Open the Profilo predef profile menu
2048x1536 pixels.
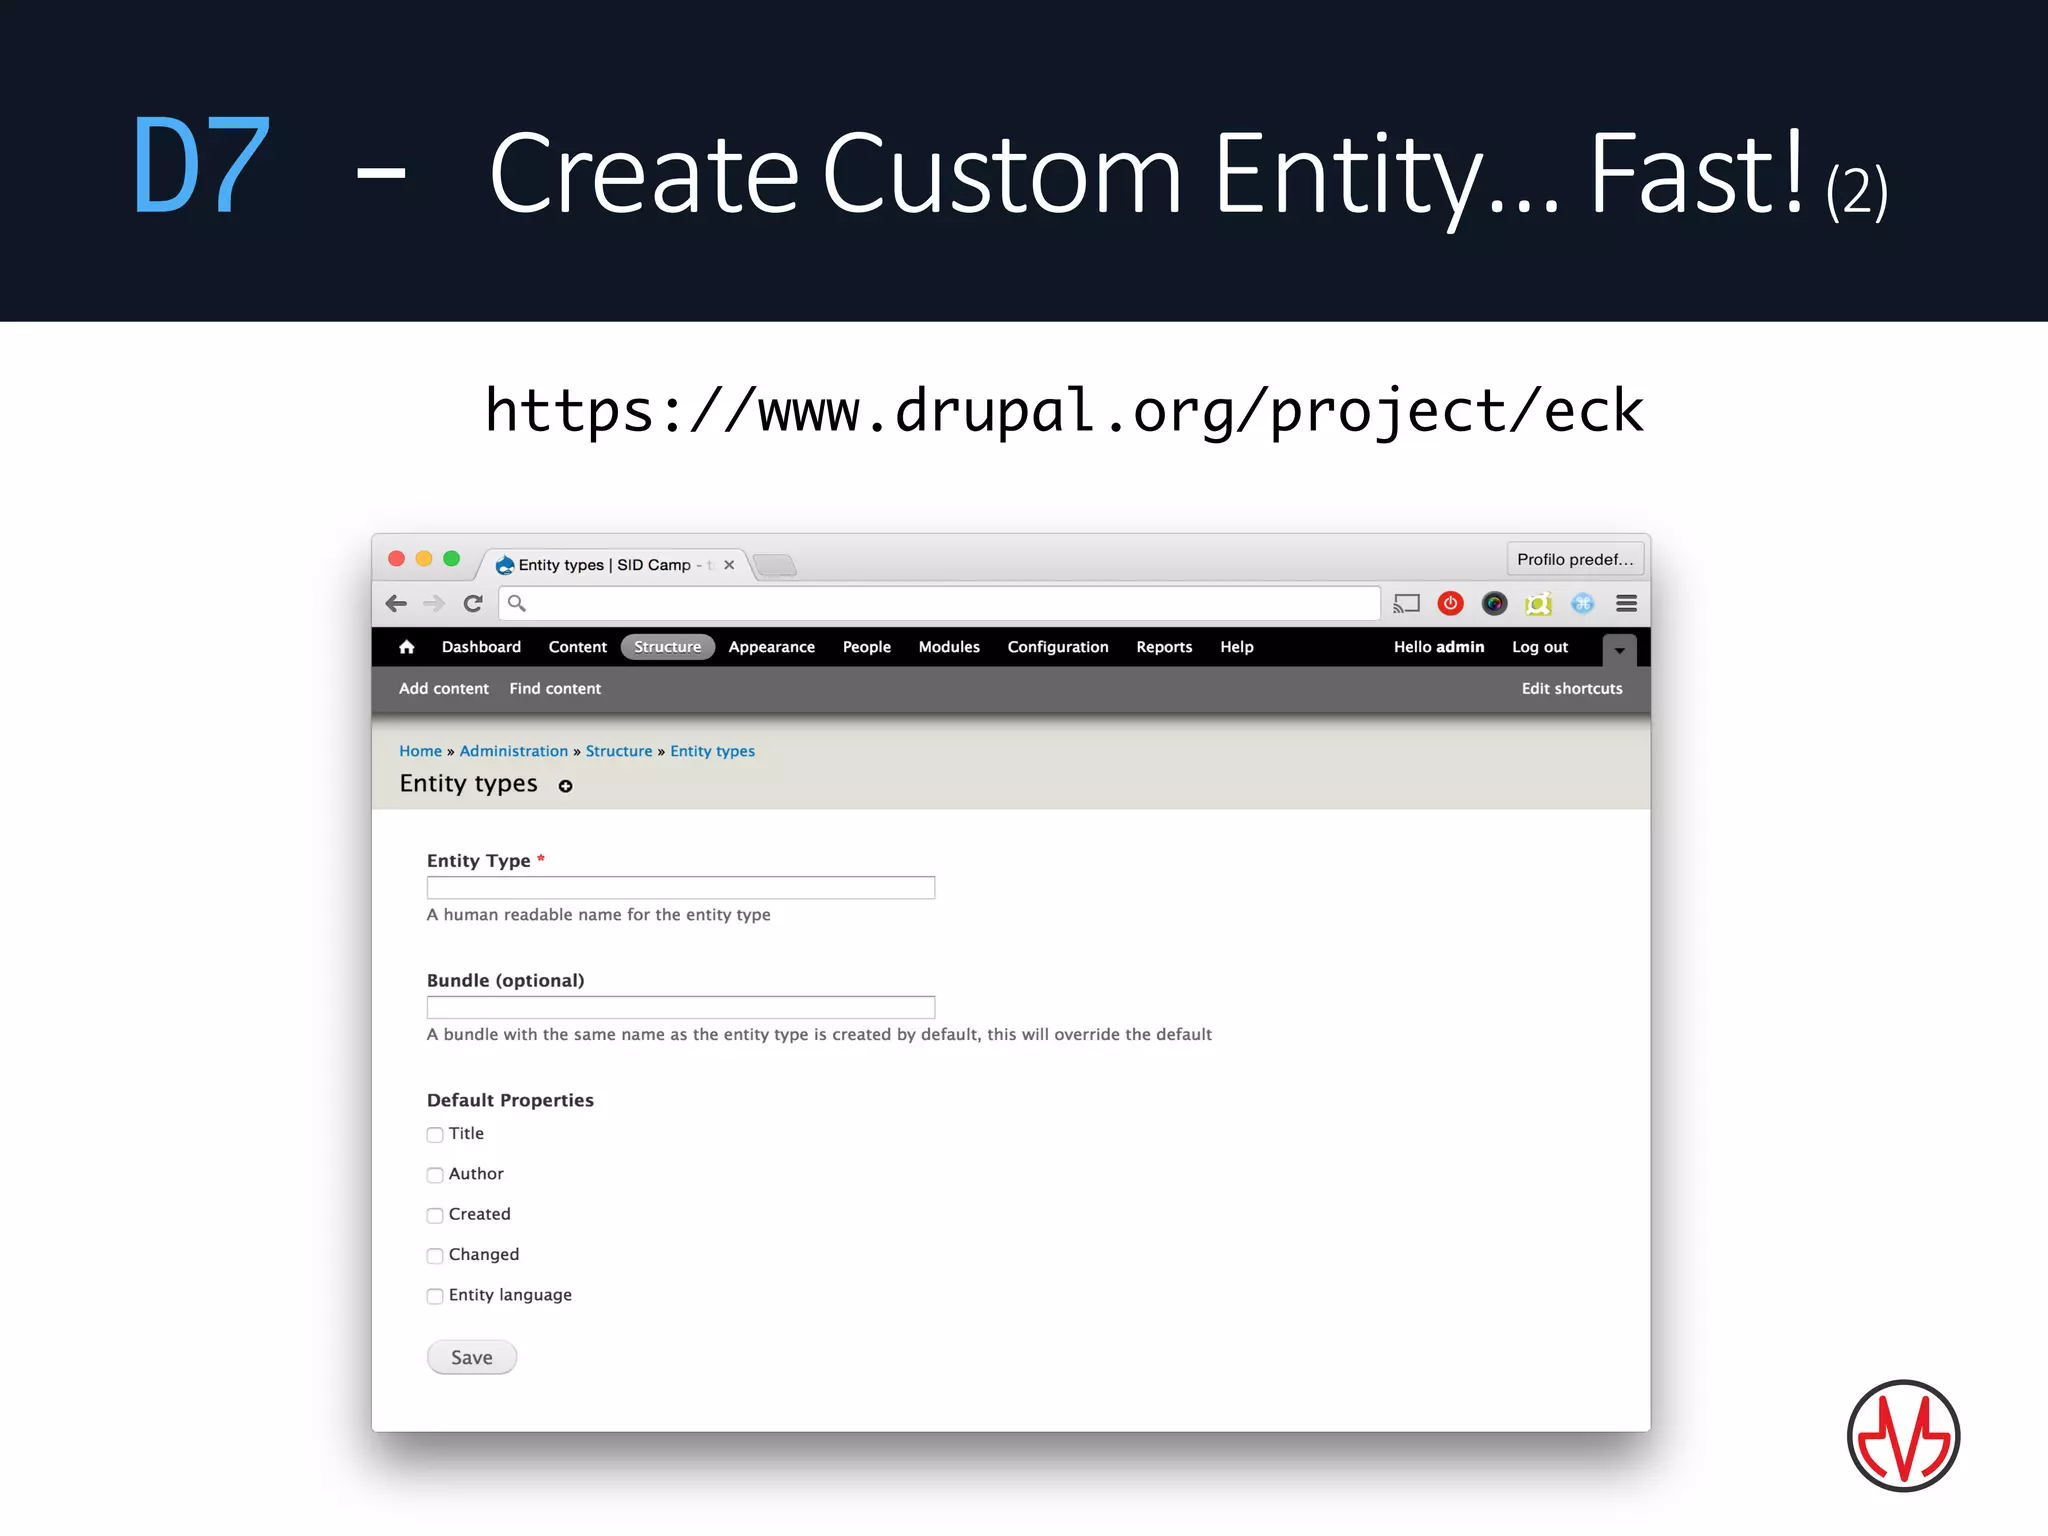1575,559
